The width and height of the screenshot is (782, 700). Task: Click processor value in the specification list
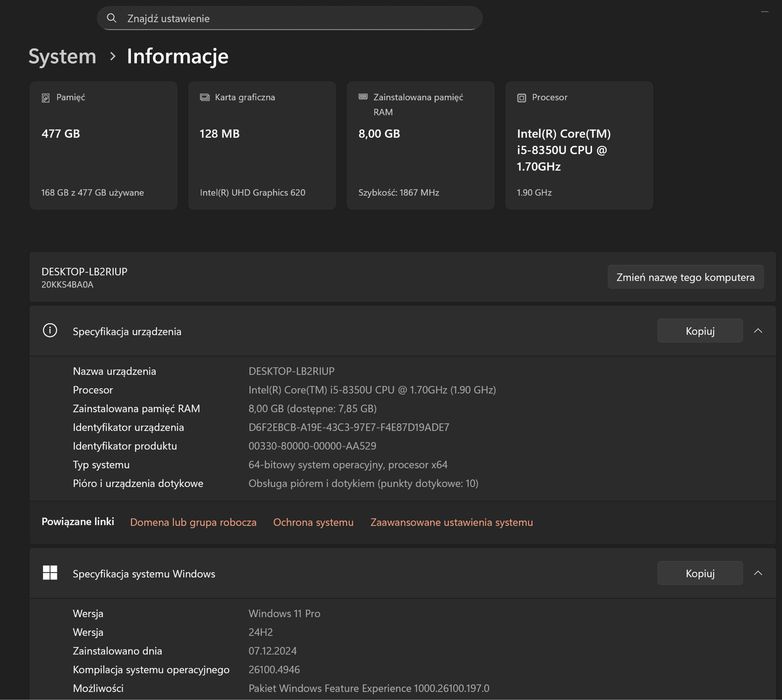tap(372, 390)
